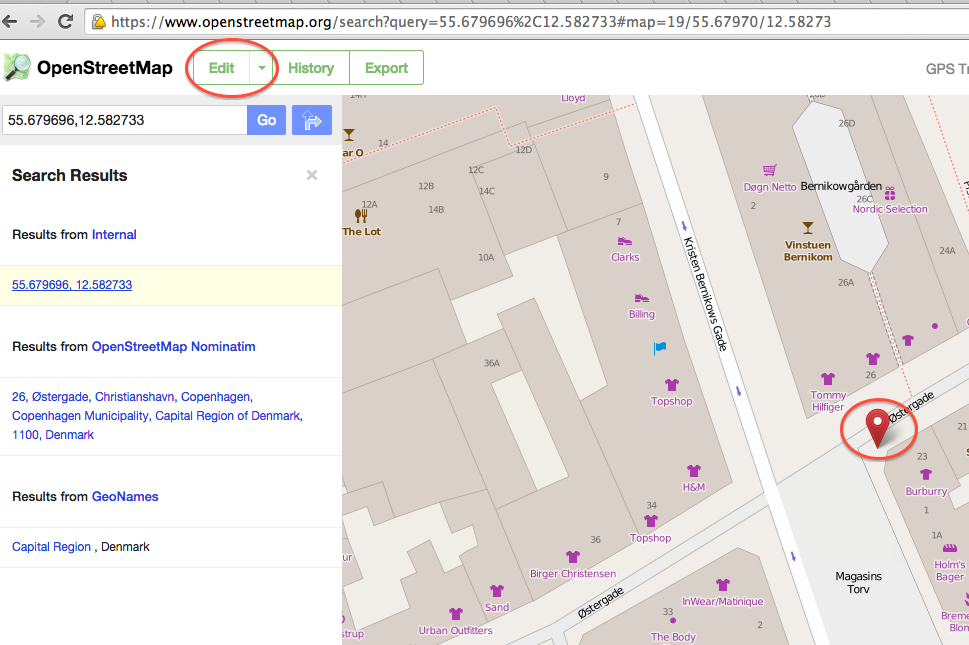Click the 36A building number label
The image size is (969, 645).
click(x=492, y=363)
